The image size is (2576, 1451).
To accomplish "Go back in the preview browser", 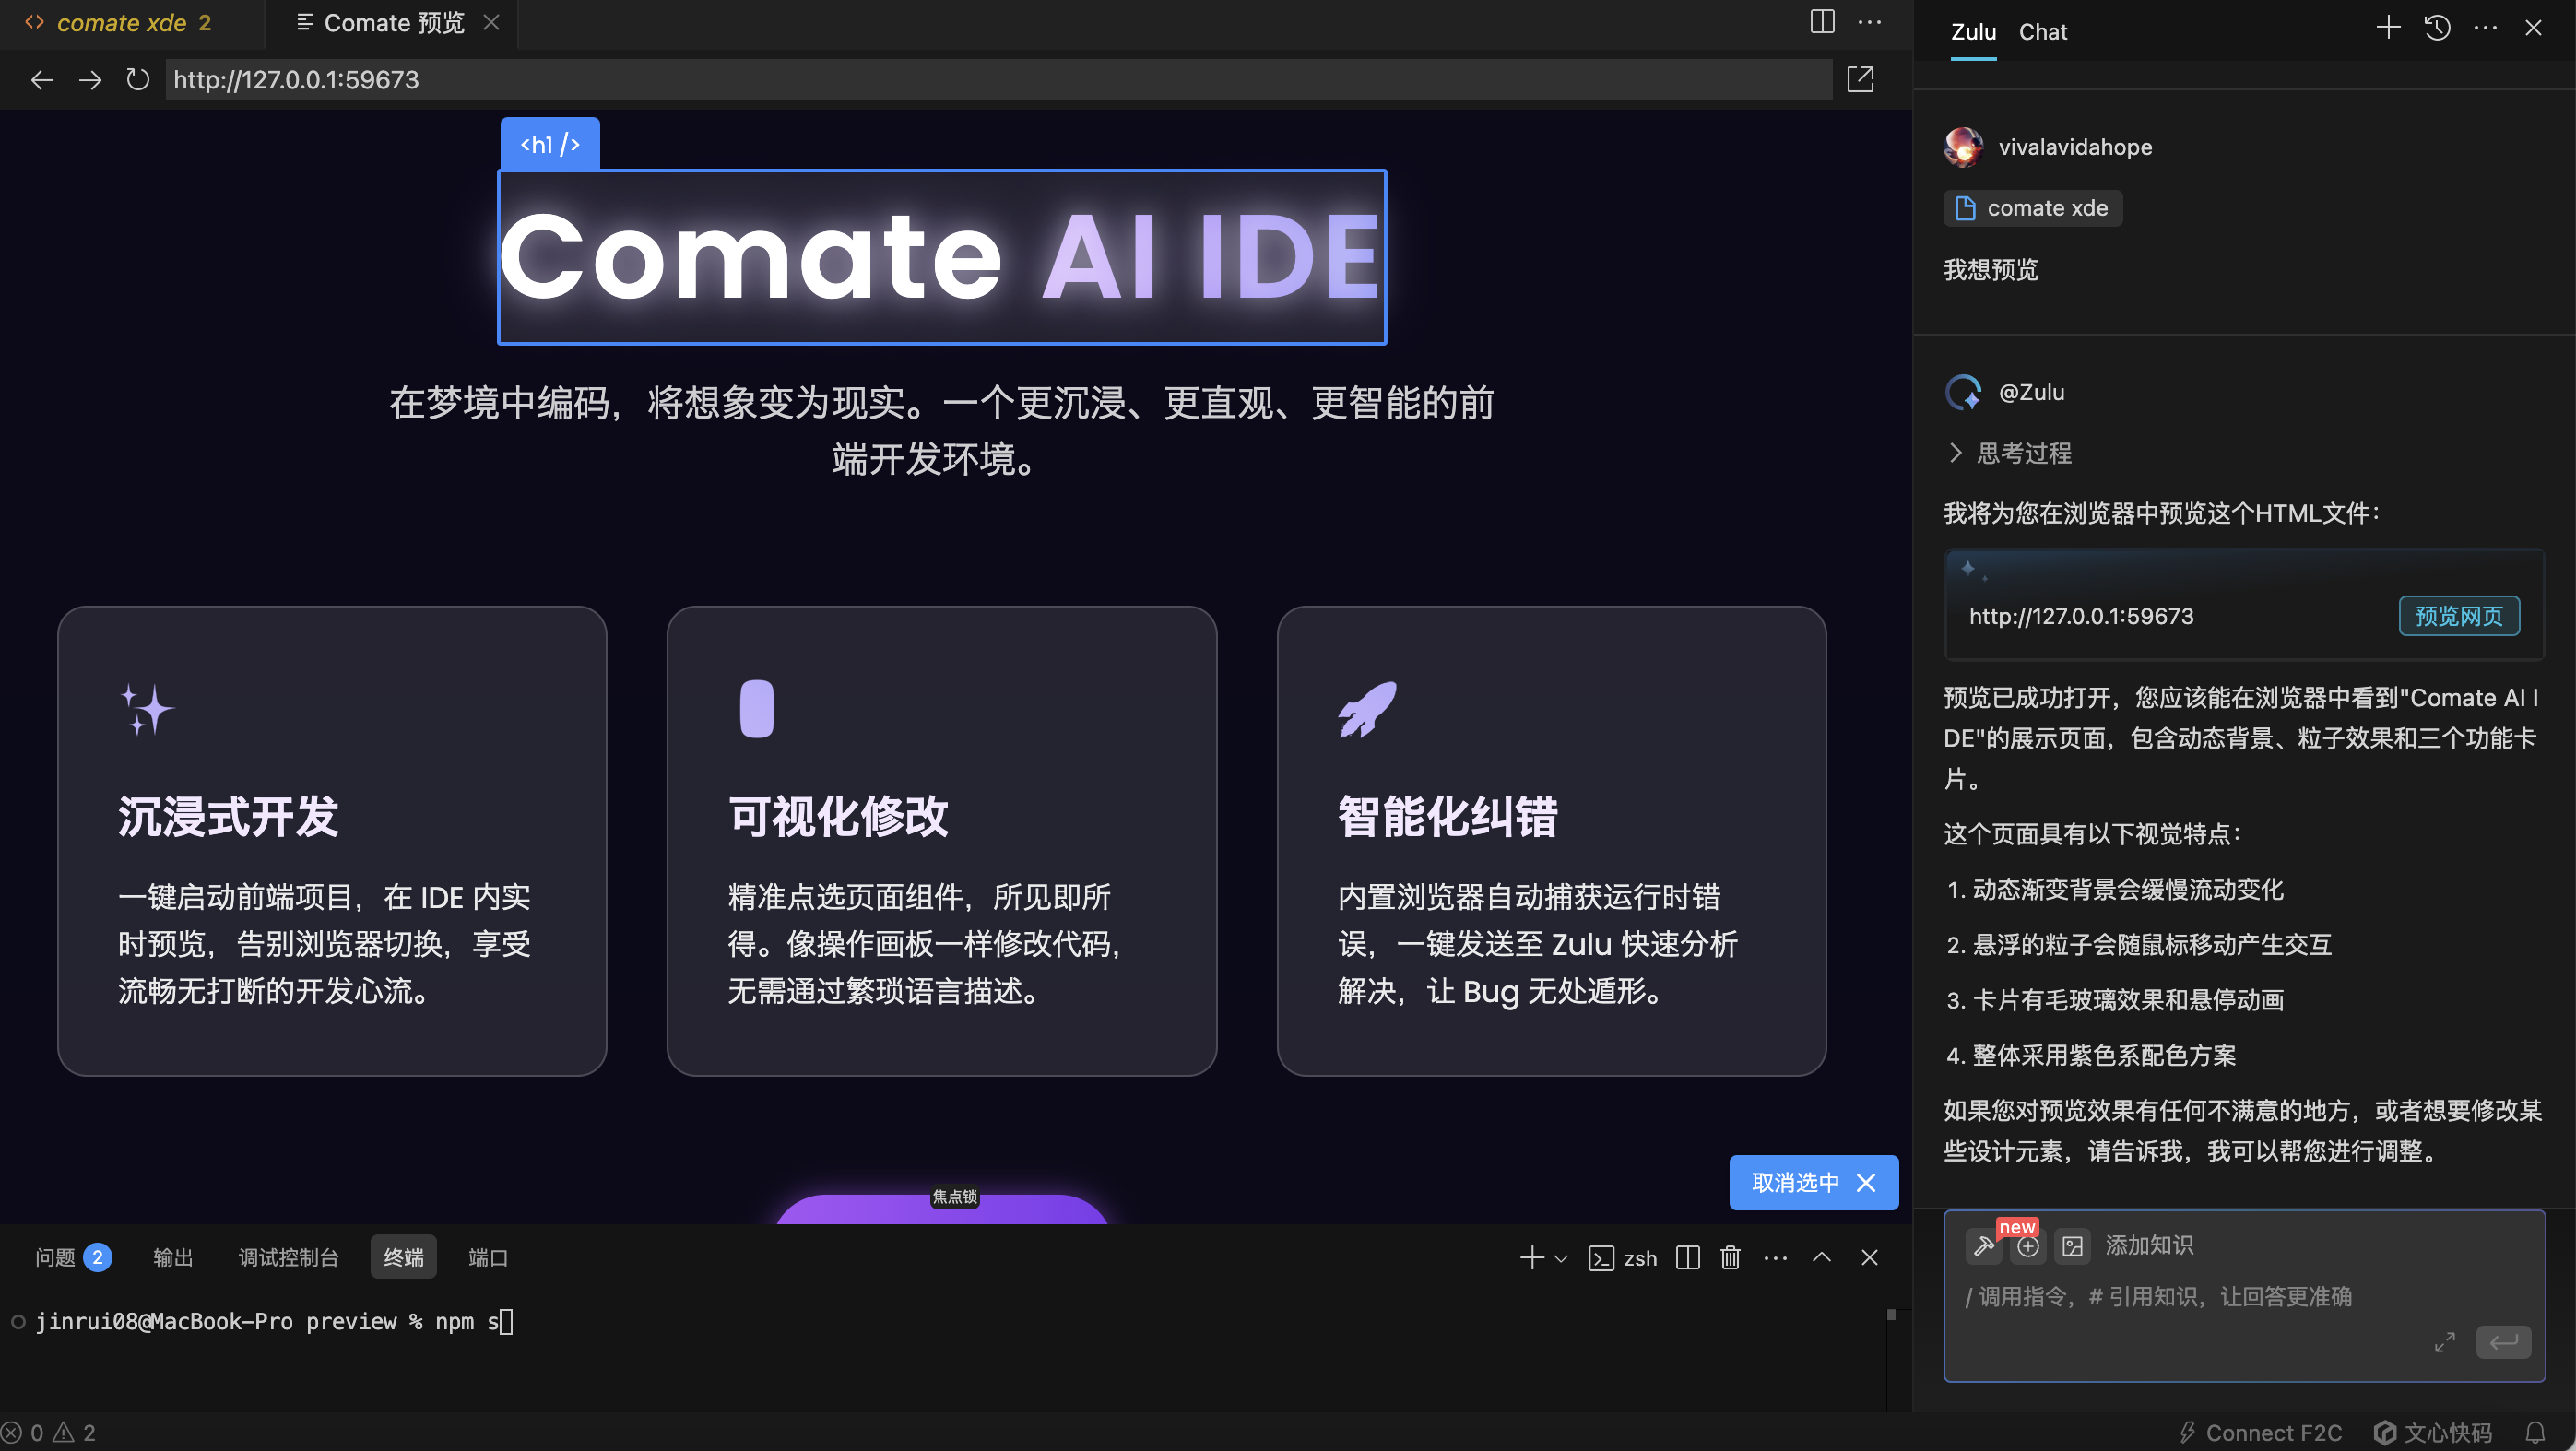I will coord(42,80).
